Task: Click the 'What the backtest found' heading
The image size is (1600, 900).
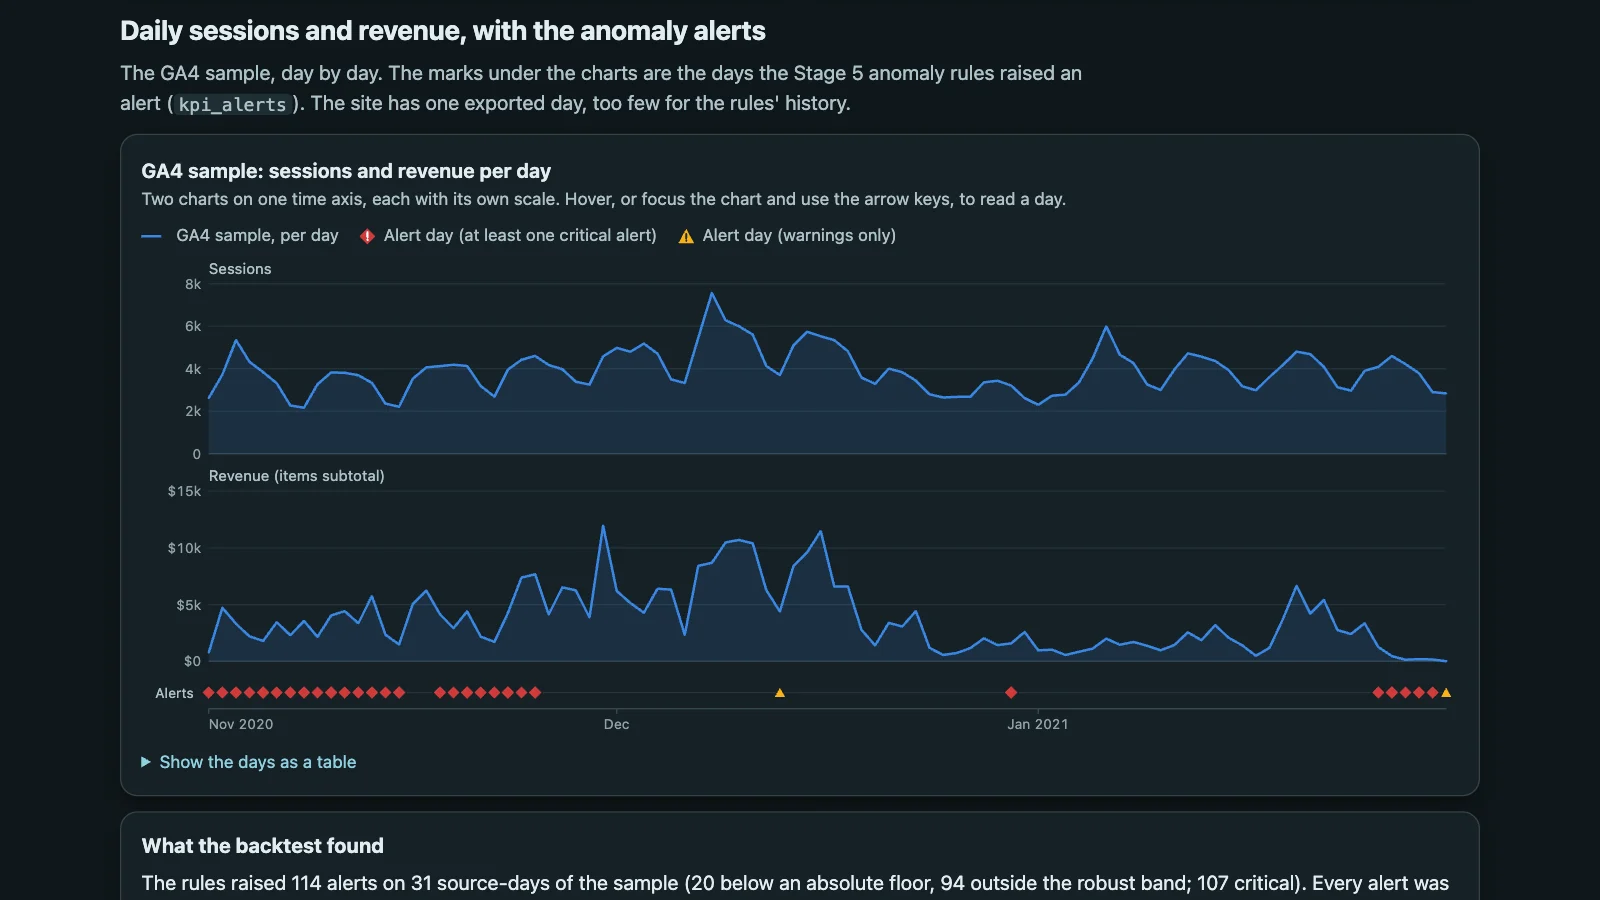Action: click(x=263, y=846)
